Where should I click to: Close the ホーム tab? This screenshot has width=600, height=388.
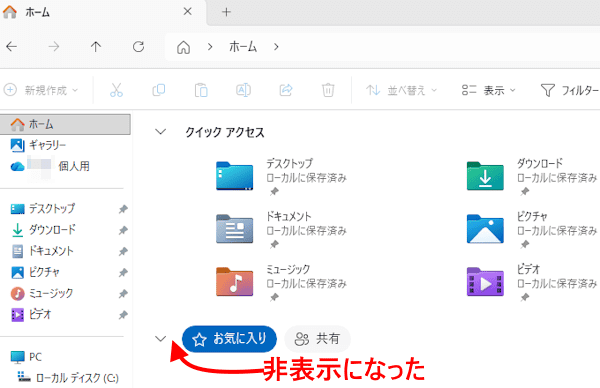click(x=188, y=12)
